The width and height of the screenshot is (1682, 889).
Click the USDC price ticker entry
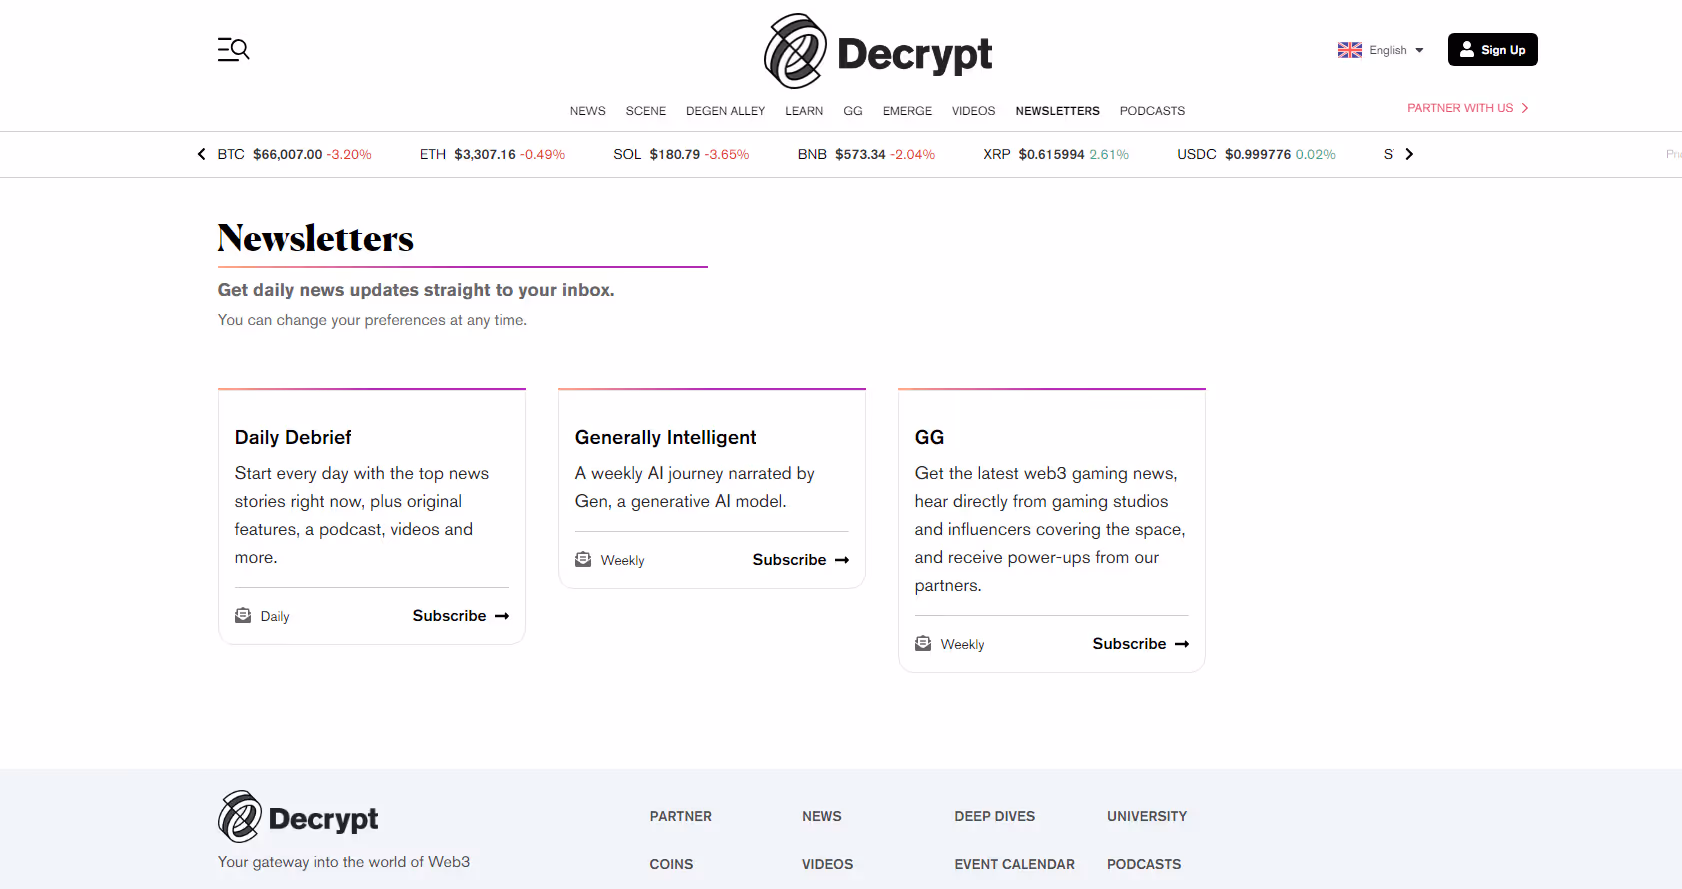1256,154
